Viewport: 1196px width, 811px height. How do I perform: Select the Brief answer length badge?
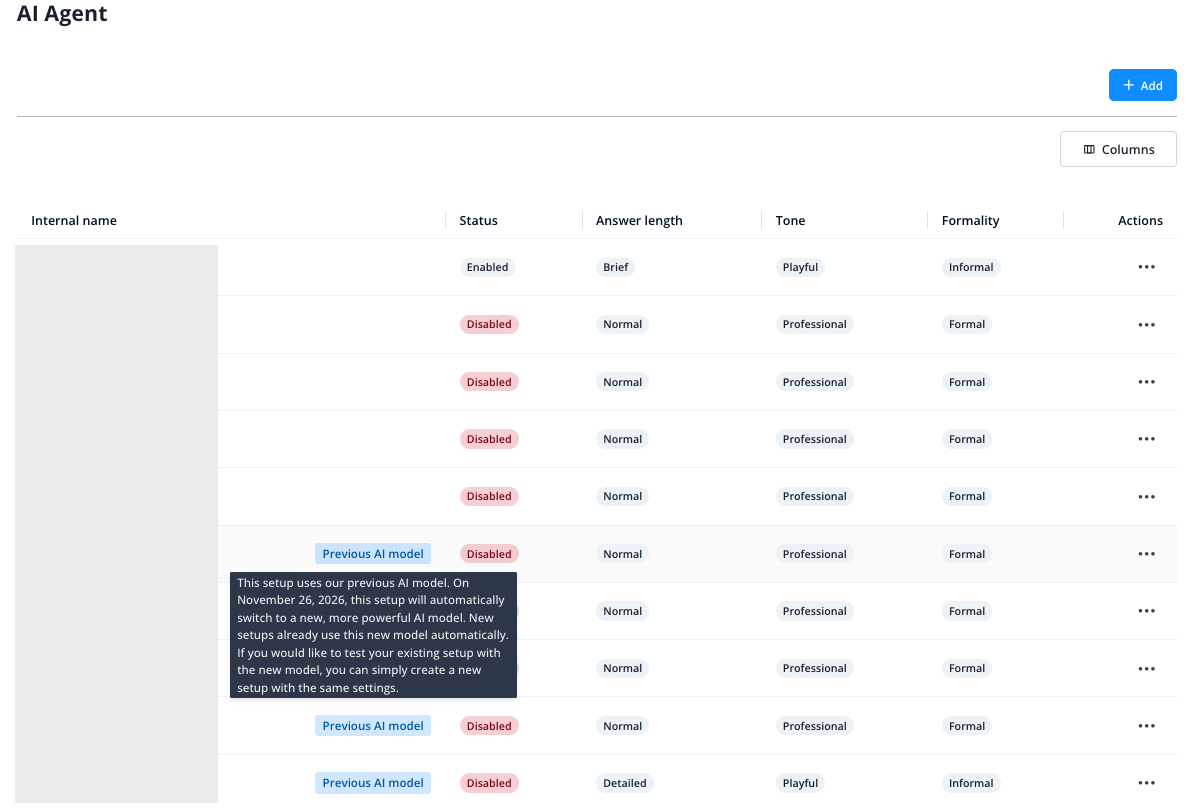tap(616, 267)
